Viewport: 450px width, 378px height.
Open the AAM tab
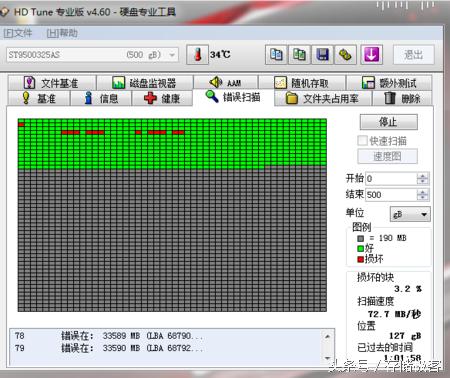225,82
